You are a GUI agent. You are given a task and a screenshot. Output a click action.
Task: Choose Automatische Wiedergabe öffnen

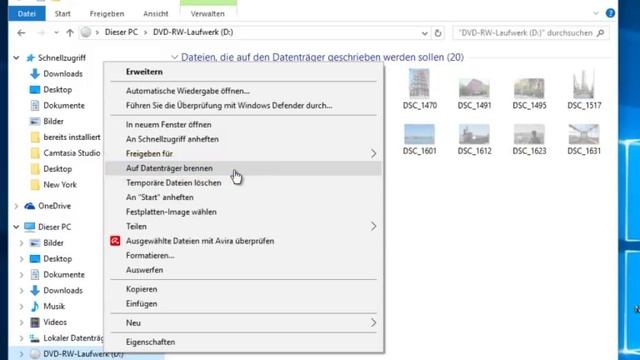244,91
